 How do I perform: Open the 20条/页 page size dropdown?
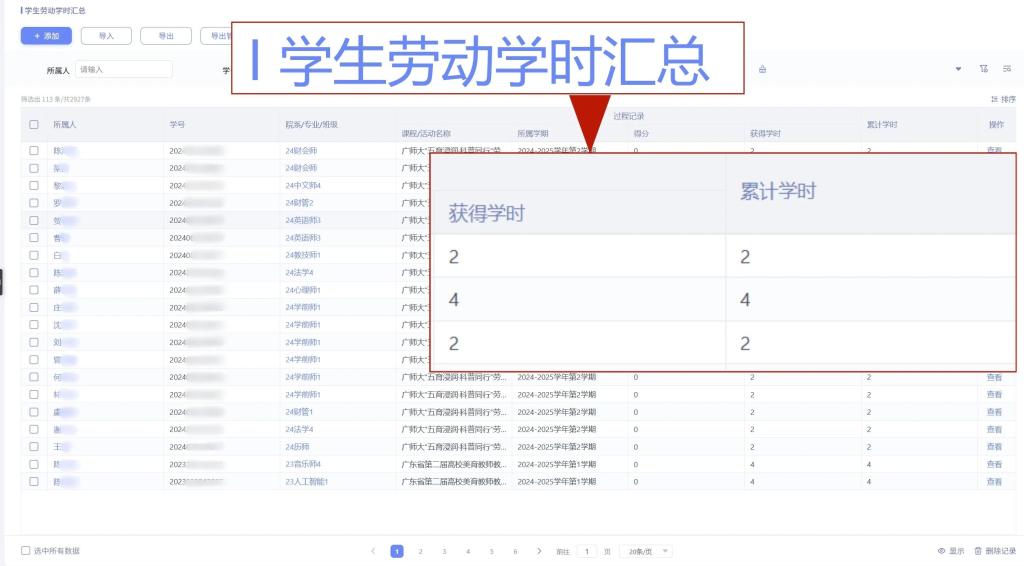646,551
